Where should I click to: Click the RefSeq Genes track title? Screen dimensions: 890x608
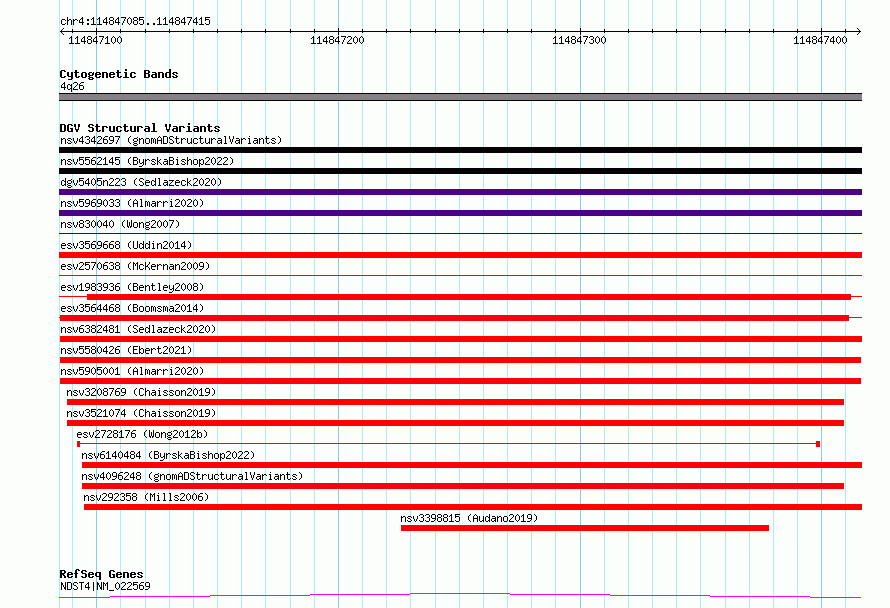pos(101,574)
